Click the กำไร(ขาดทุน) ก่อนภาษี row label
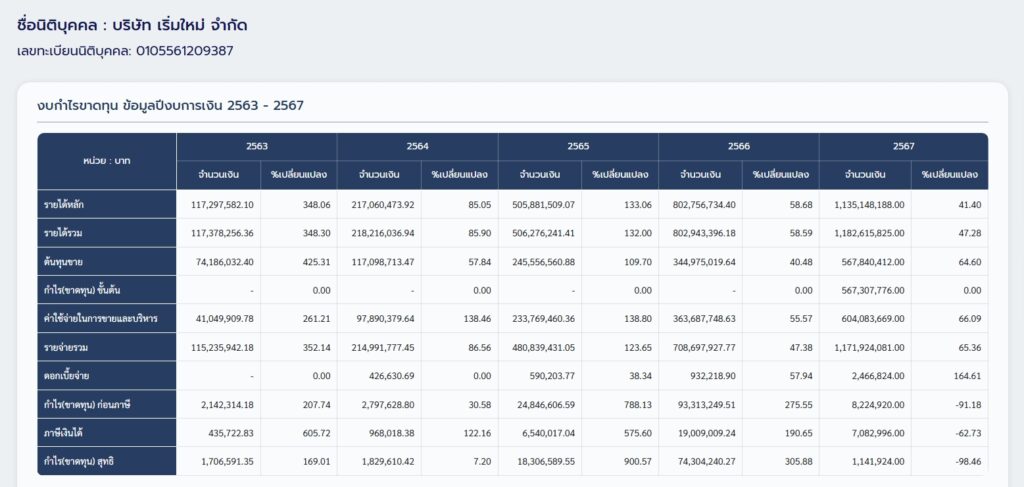The width and height of the screenshot is (1024, 487). (x=86, y=404)
